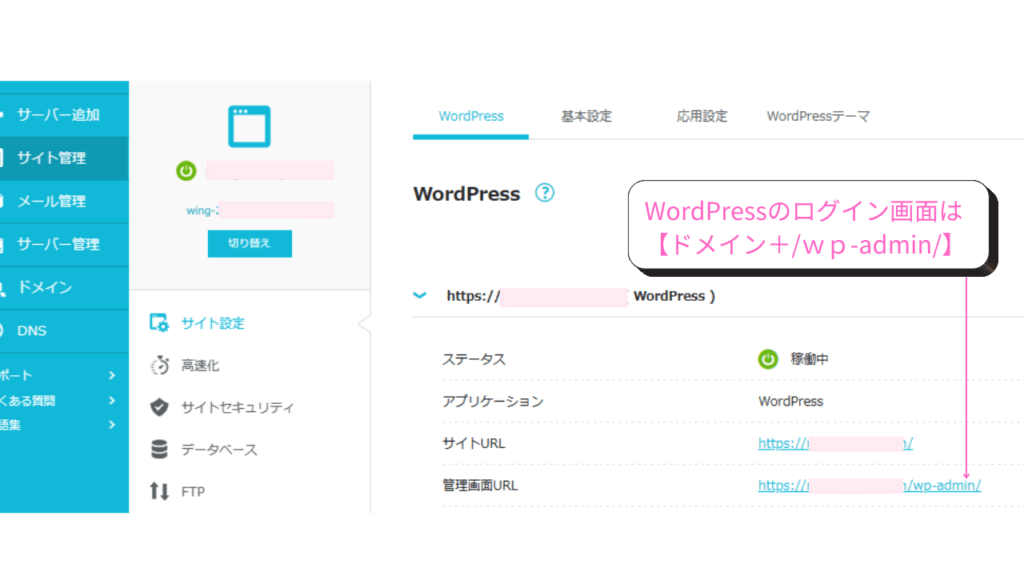This screenshot has height=576, width=1024.
Task: Switch to the WordPress tab
Action: click(471, 116)
